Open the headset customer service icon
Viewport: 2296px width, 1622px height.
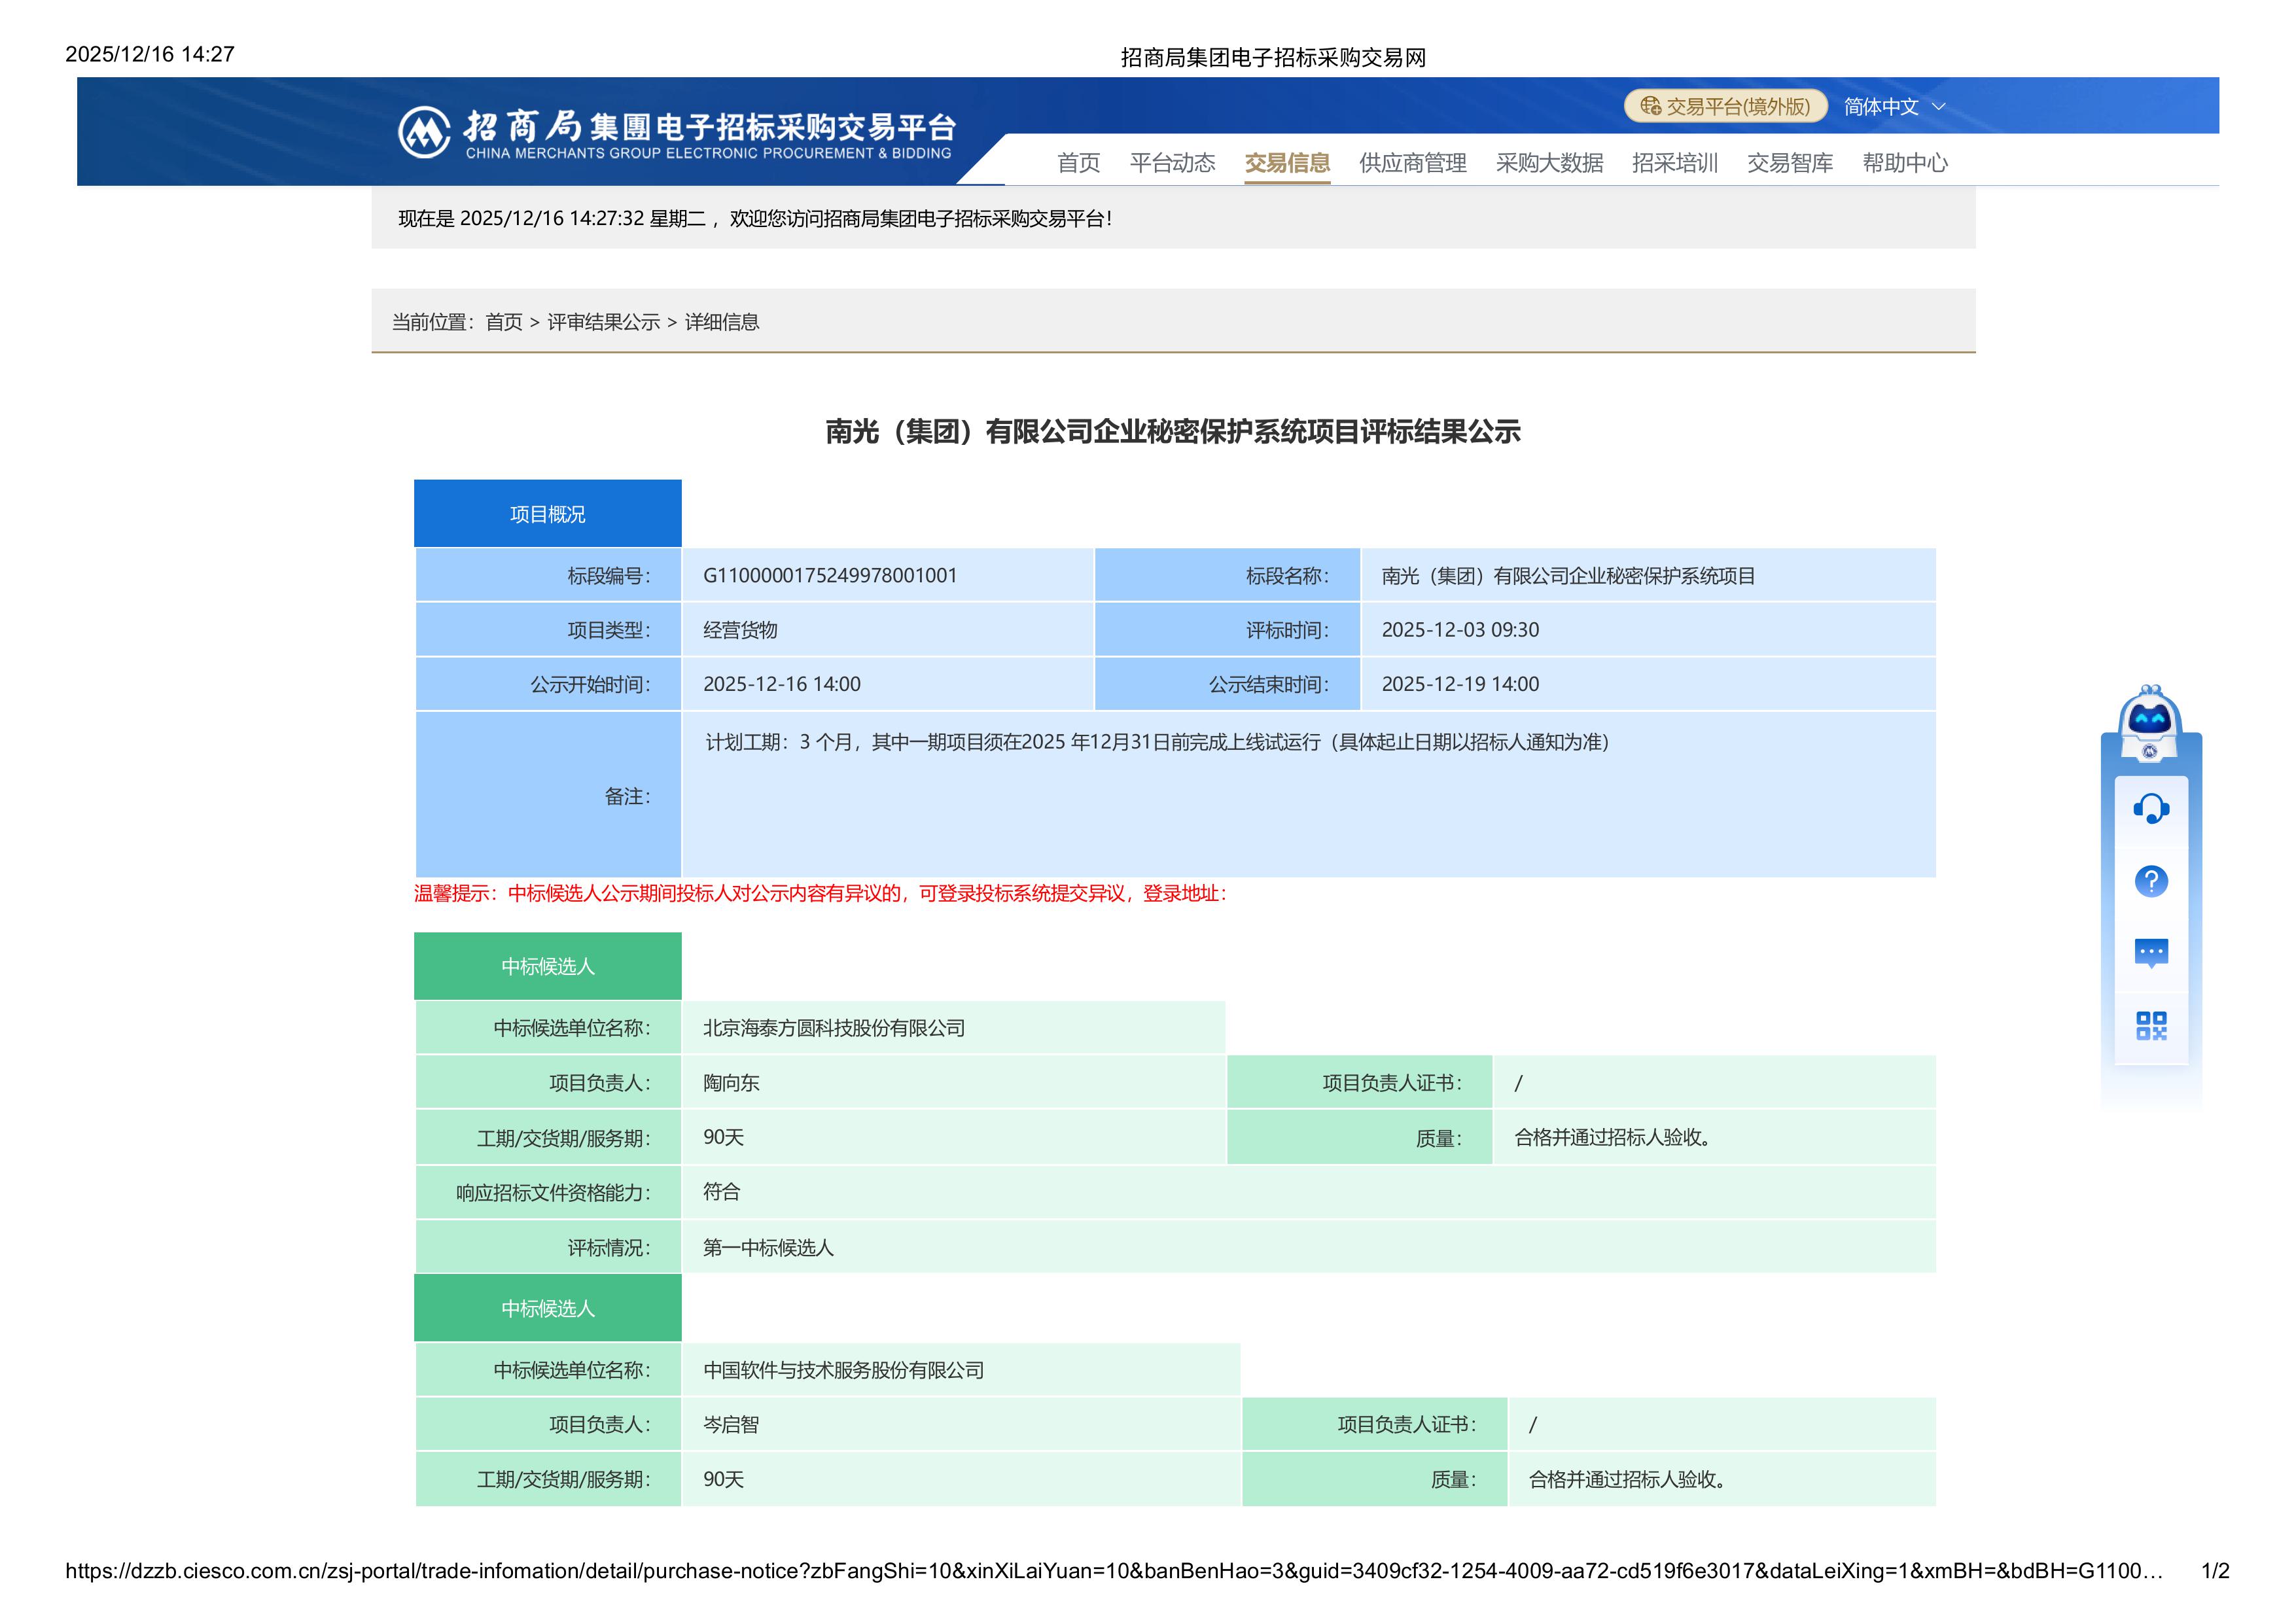pos(2151,808)
